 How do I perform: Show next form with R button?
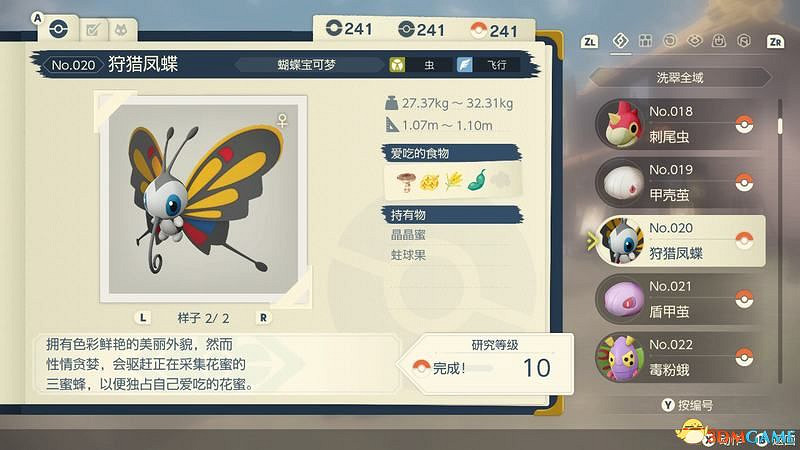[263, 317]
